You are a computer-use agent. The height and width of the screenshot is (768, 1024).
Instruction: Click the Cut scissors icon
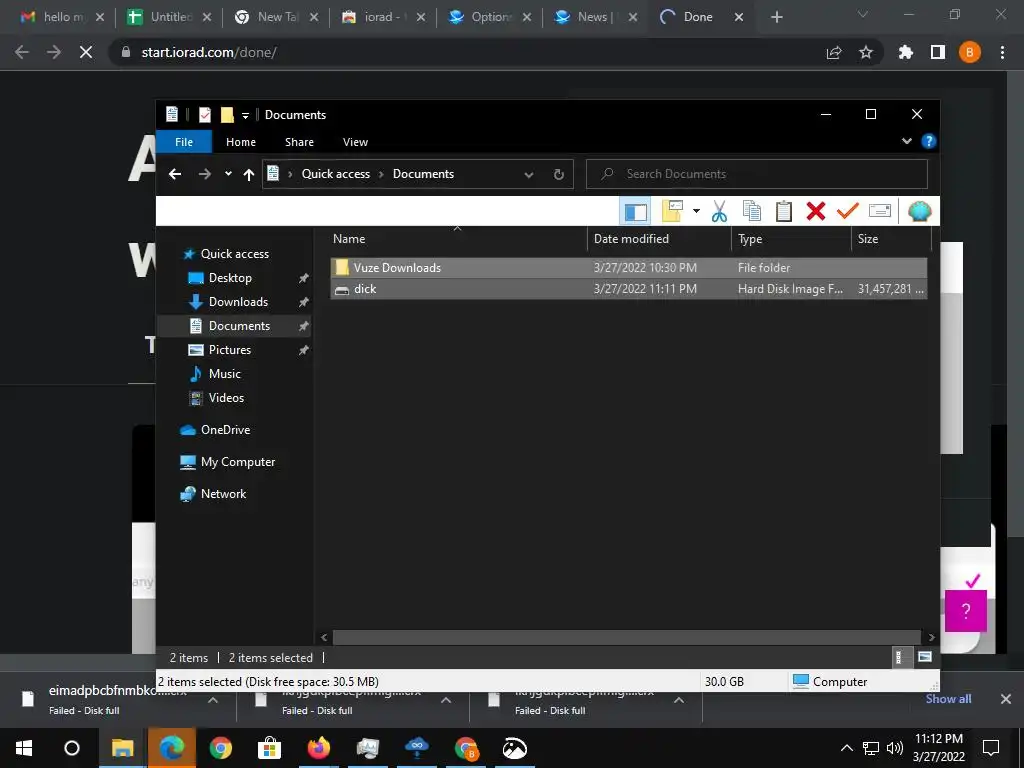[719, 212]
